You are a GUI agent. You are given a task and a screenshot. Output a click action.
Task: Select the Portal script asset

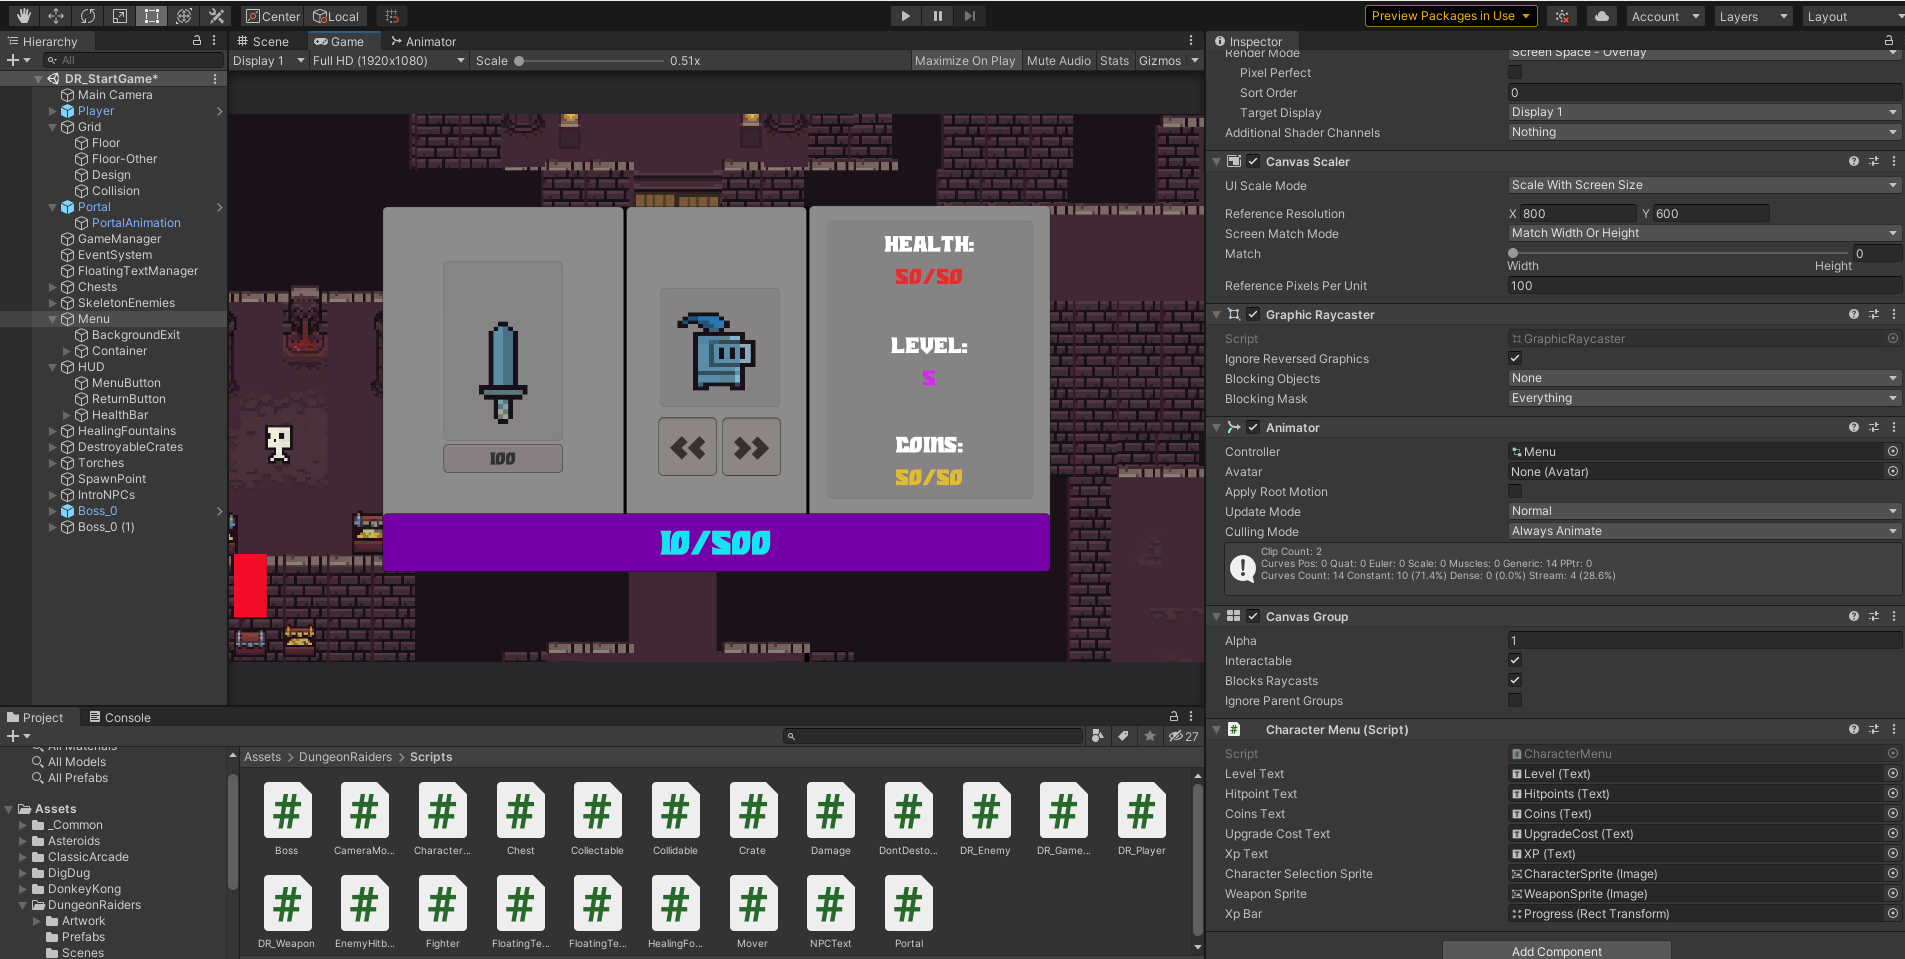[x=909, y=912]
